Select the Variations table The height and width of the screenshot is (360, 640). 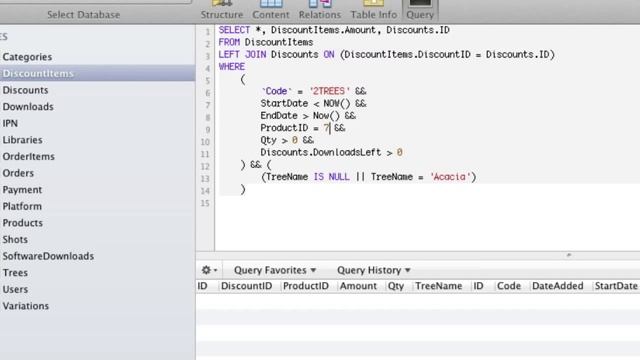[x=98, y=306]
